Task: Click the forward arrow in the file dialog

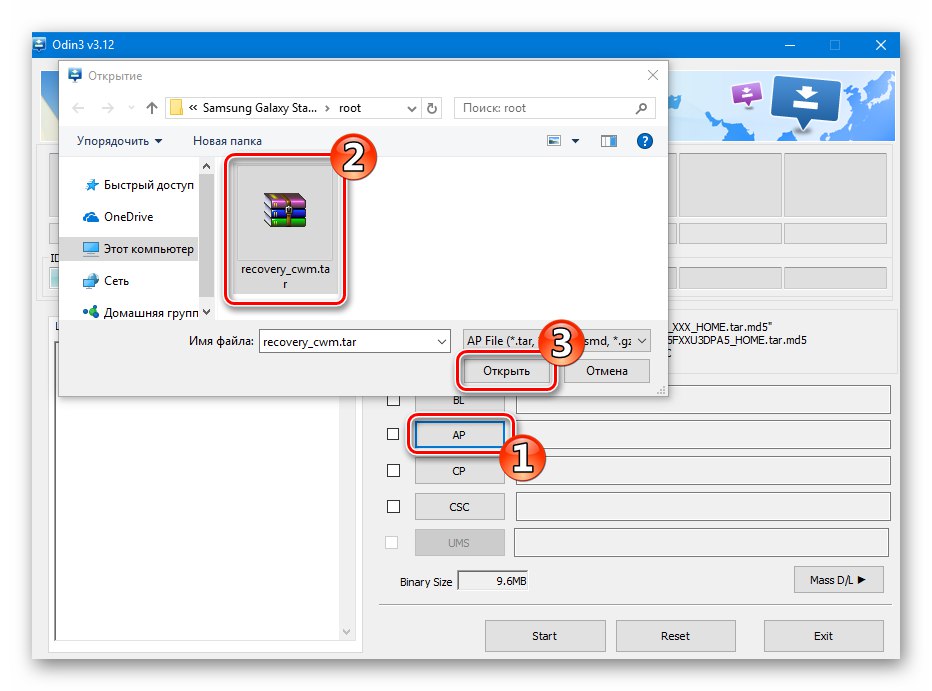Action: (x=108, y=108)
